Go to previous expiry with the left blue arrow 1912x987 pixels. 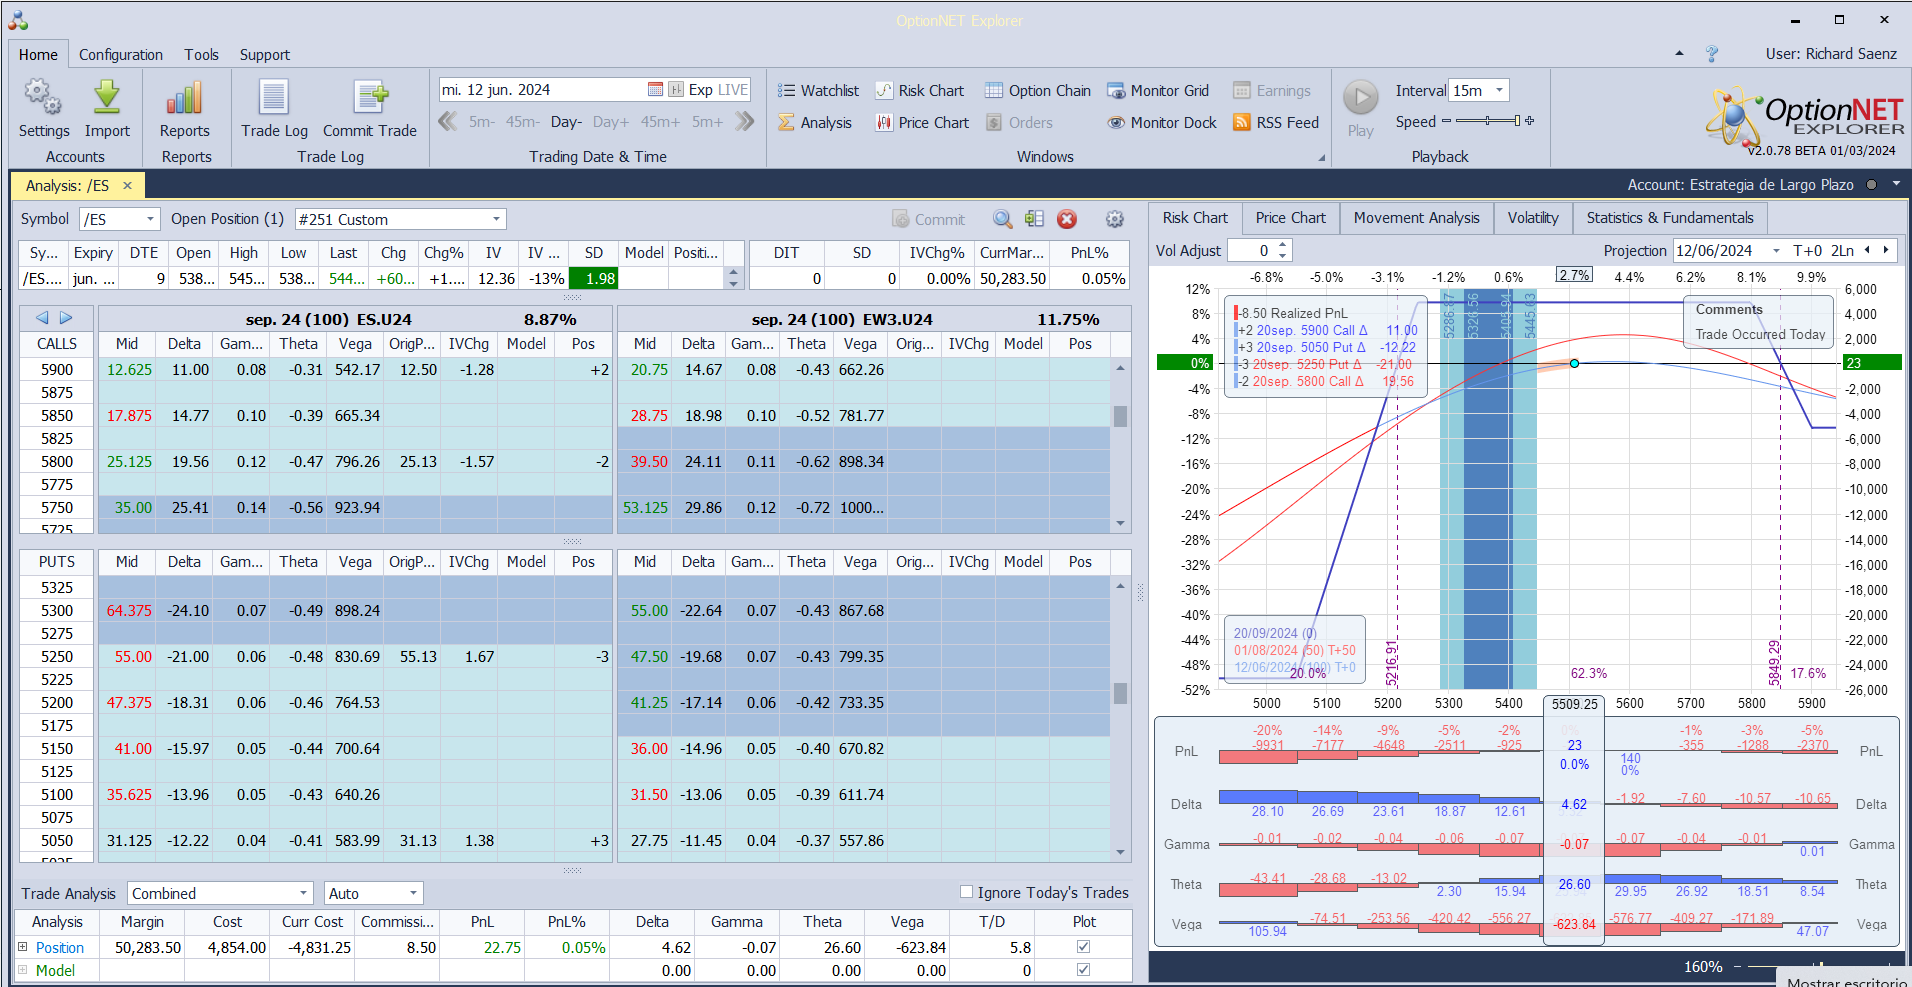coord(42,318)
